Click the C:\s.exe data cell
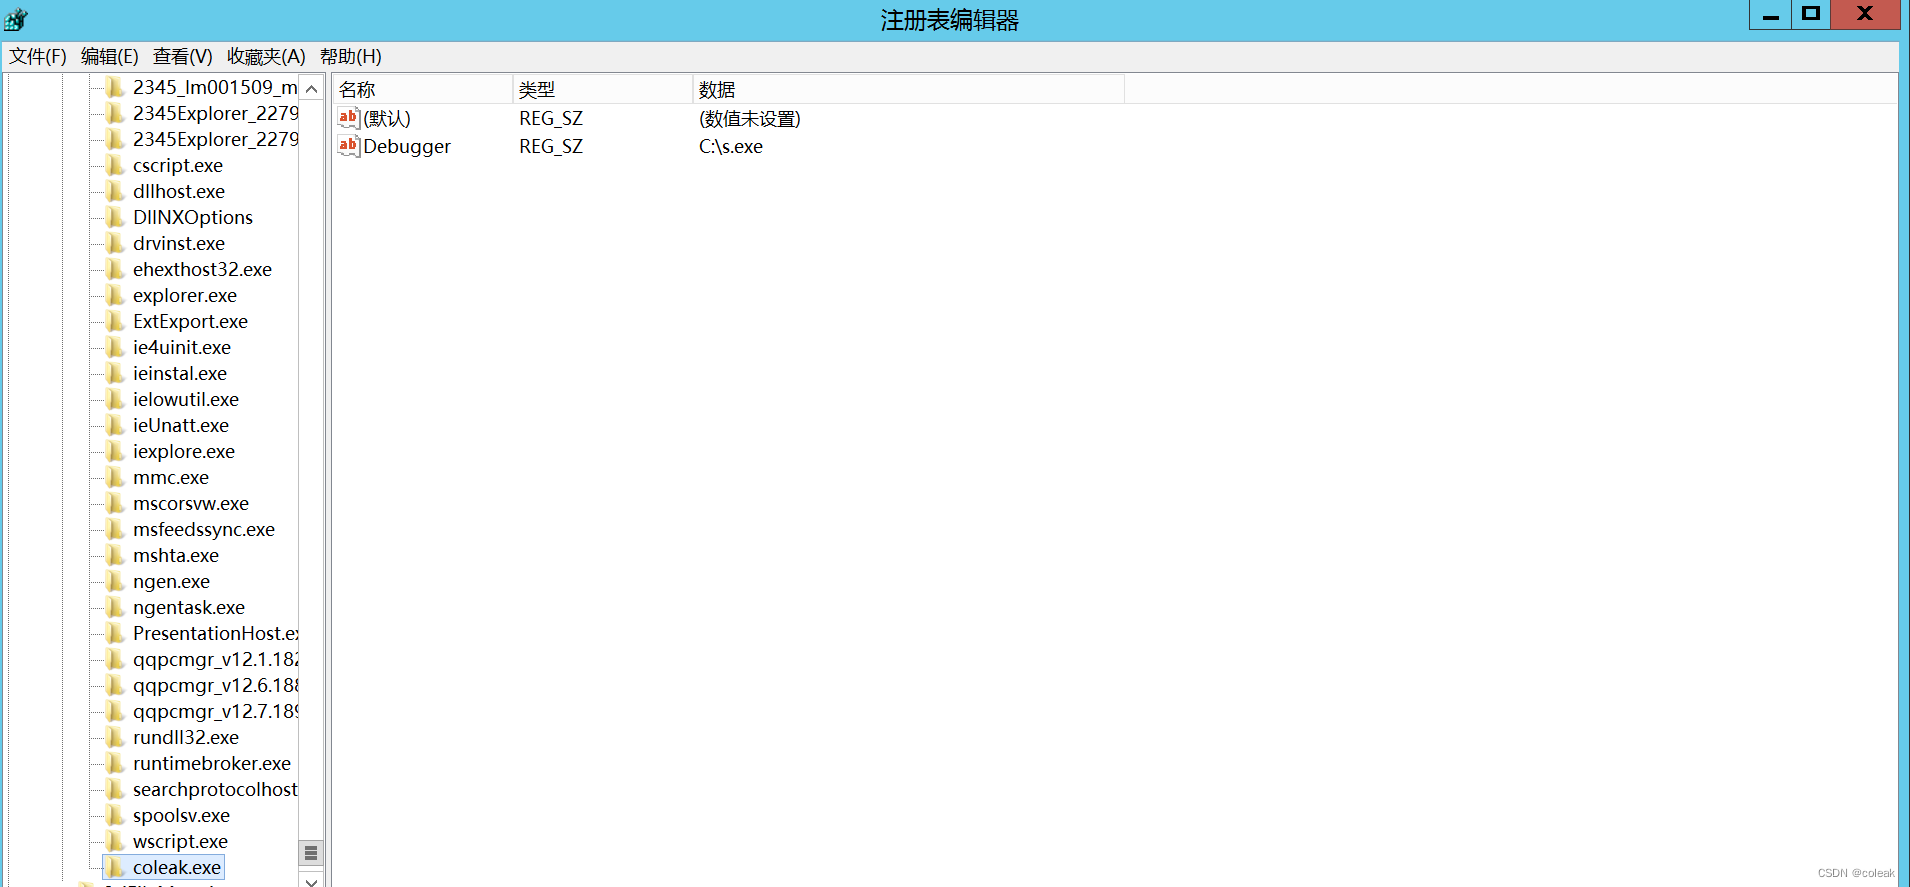 click(731, 146)
